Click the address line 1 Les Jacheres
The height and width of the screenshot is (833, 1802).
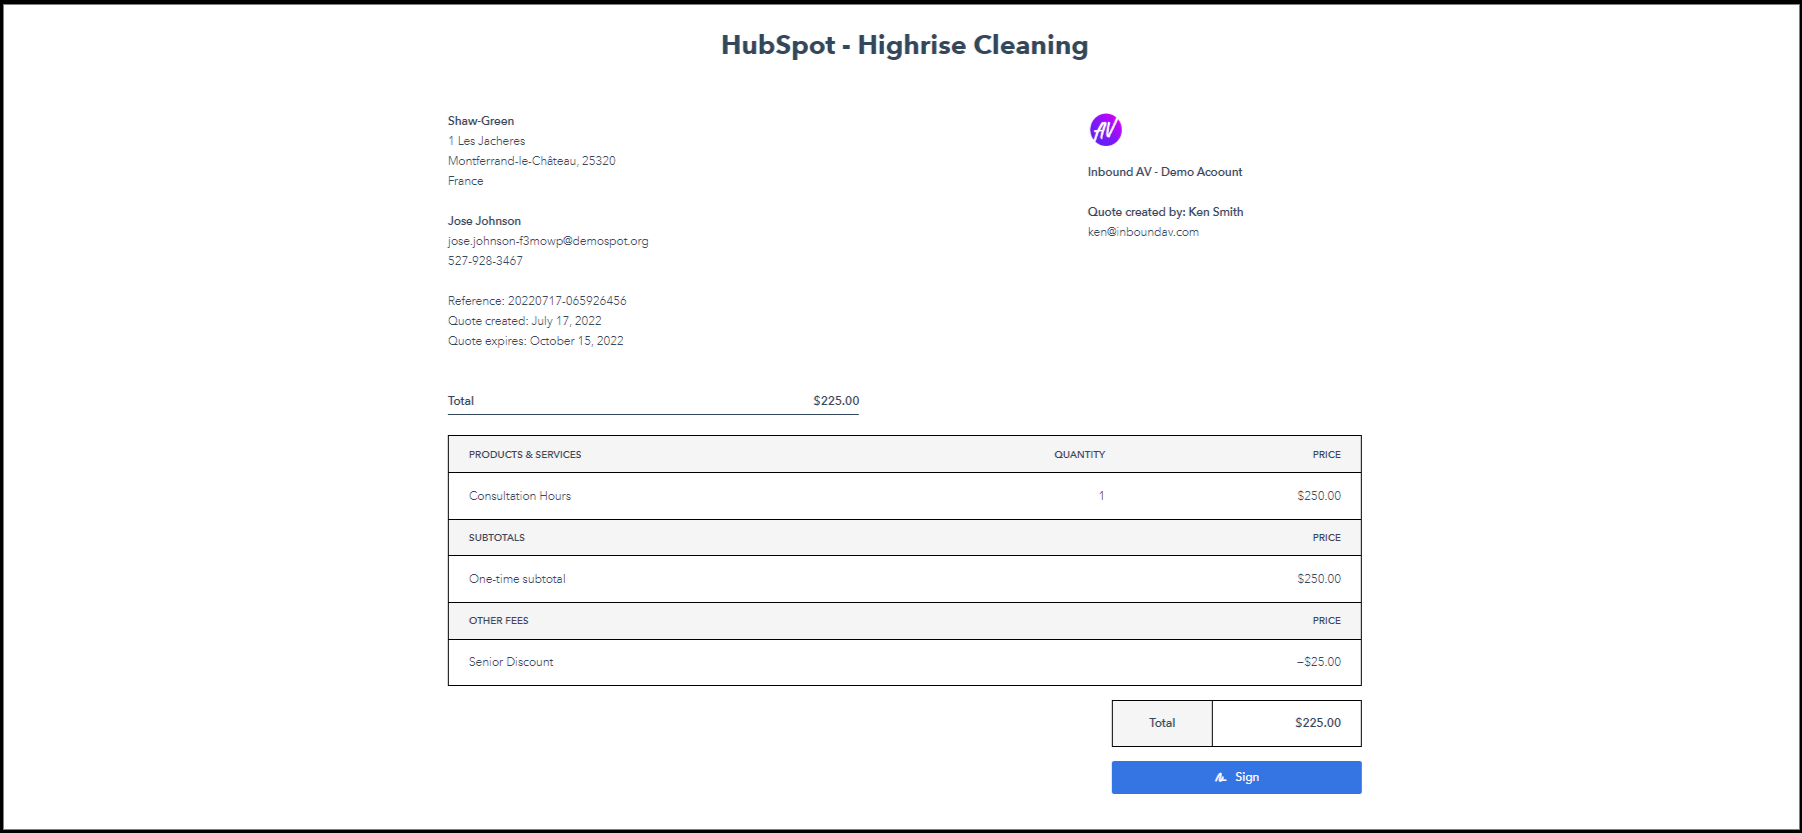[486, 141]
